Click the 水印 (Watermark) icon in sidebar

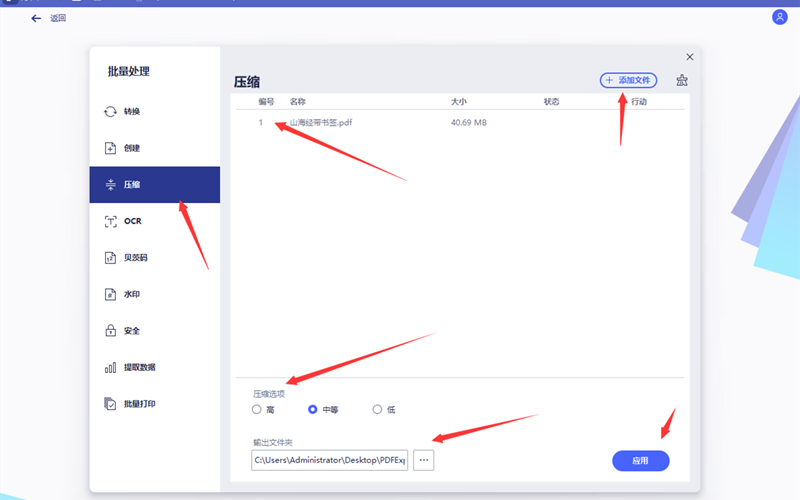point(110,295)
